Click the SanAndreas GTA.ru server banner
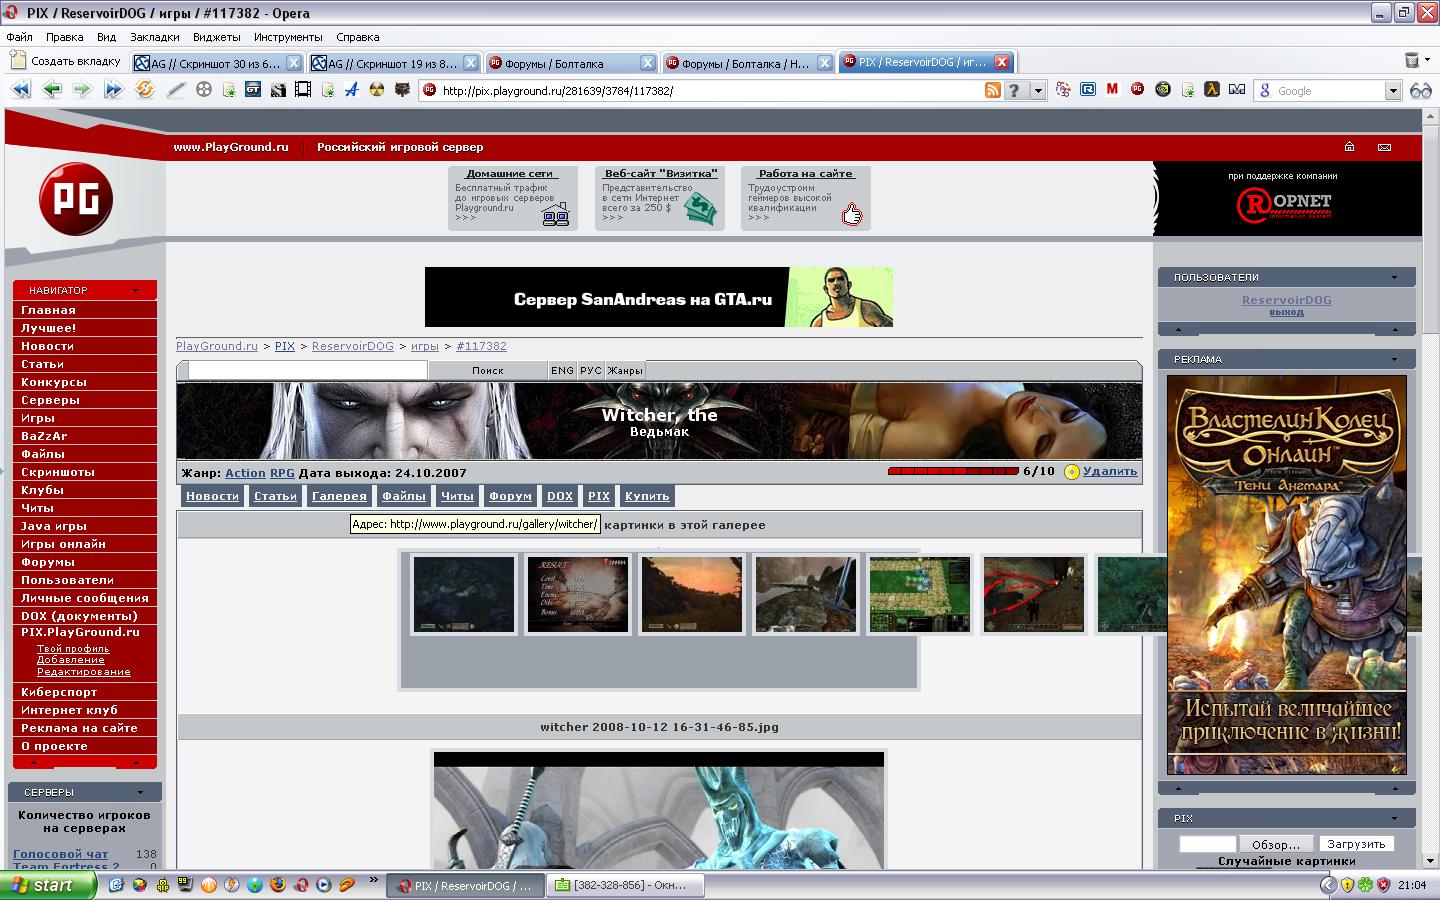Image resolution: width=1440 pixels, height=900 pixels. pos(659,297)
